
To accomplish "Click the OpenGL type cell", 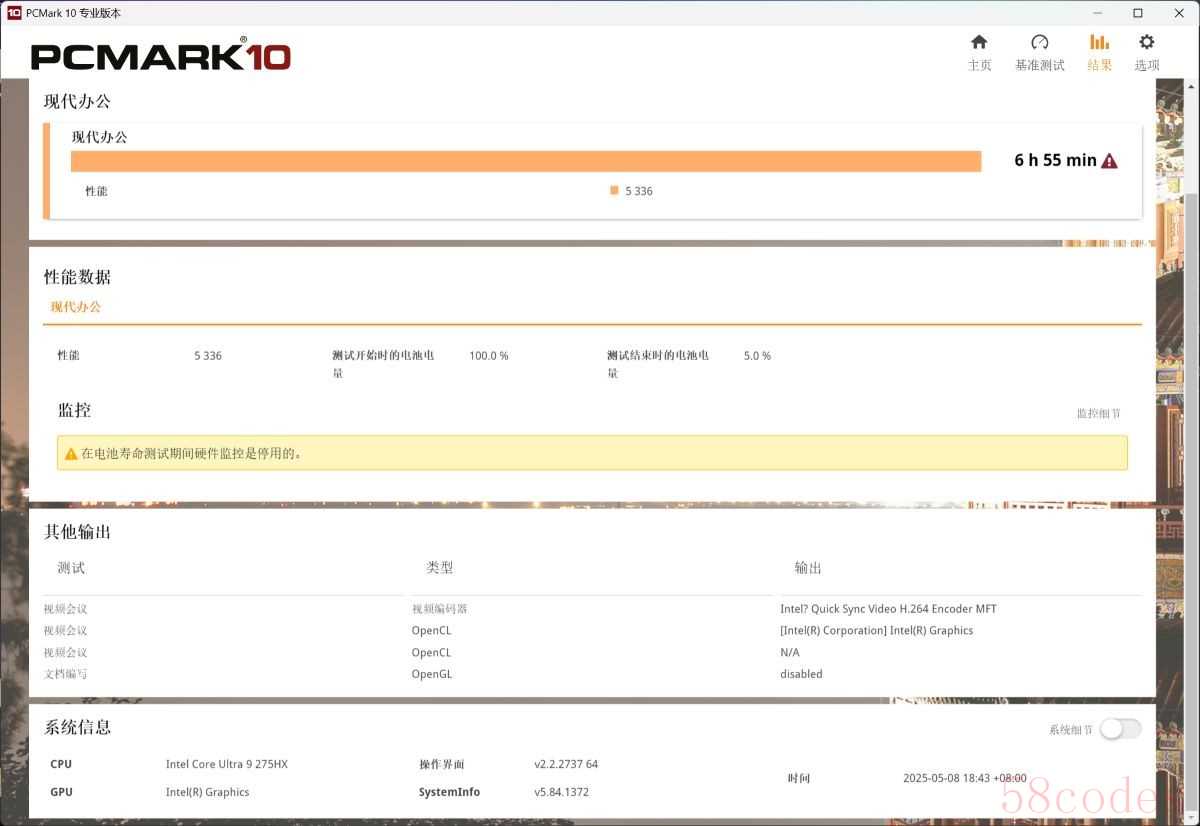I will pos(432,674).
